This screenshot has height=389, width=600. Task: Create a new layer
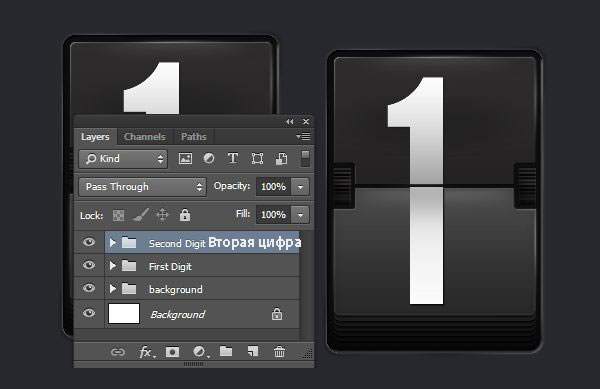point(253,351)
